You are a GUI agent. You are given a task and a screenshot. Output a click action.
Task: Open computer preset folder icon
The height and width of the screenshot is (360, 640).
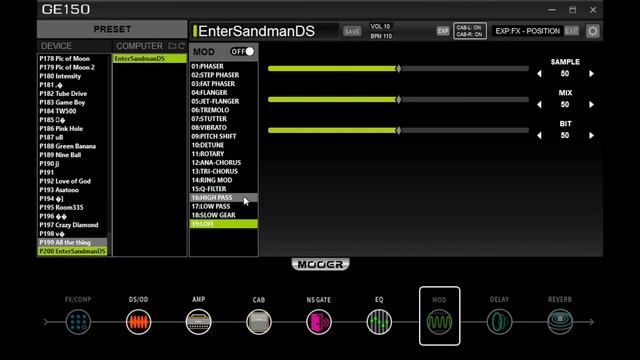172,46
